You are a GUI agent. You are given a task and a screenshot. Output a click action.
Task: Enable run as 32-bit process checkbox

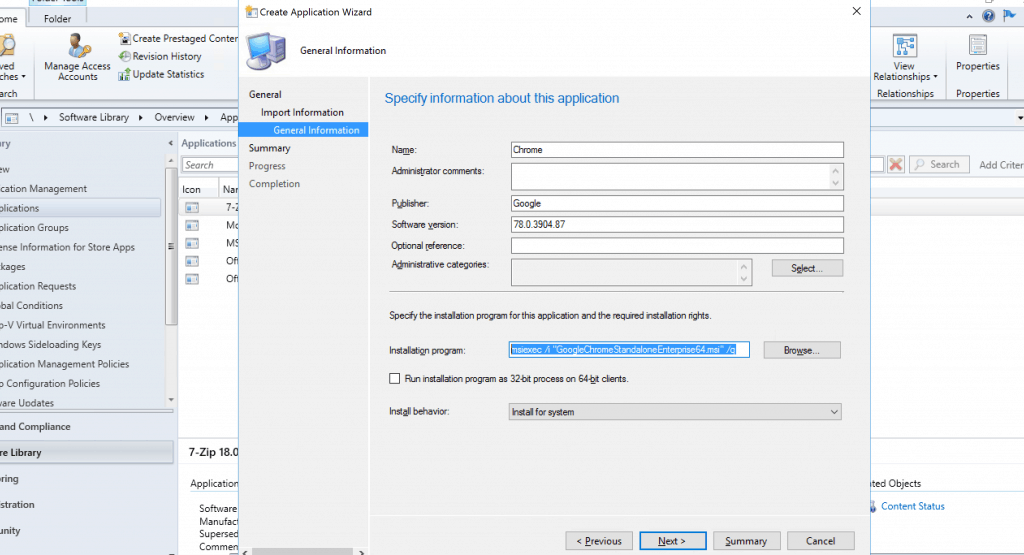click(395, 379)
